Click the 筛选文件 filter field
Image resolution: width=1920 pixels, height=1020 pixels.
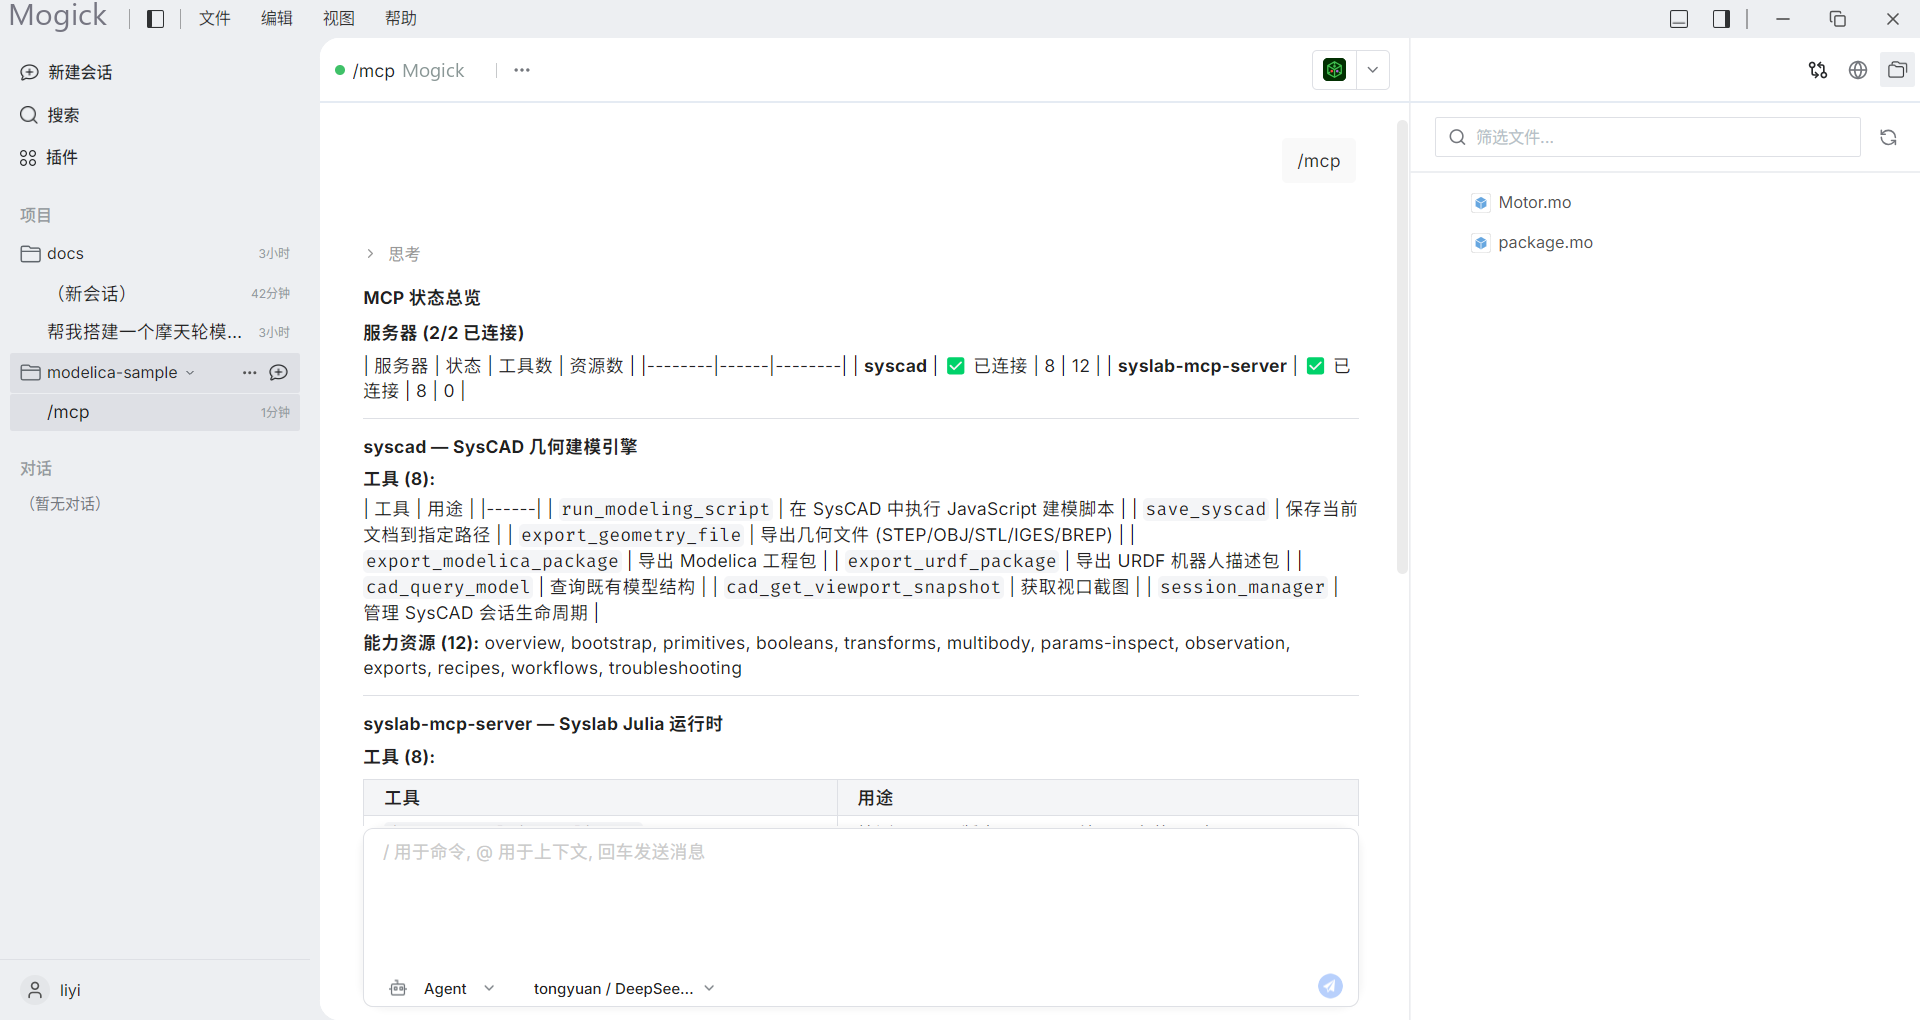pyautogui.click(x=1647, y=137)
